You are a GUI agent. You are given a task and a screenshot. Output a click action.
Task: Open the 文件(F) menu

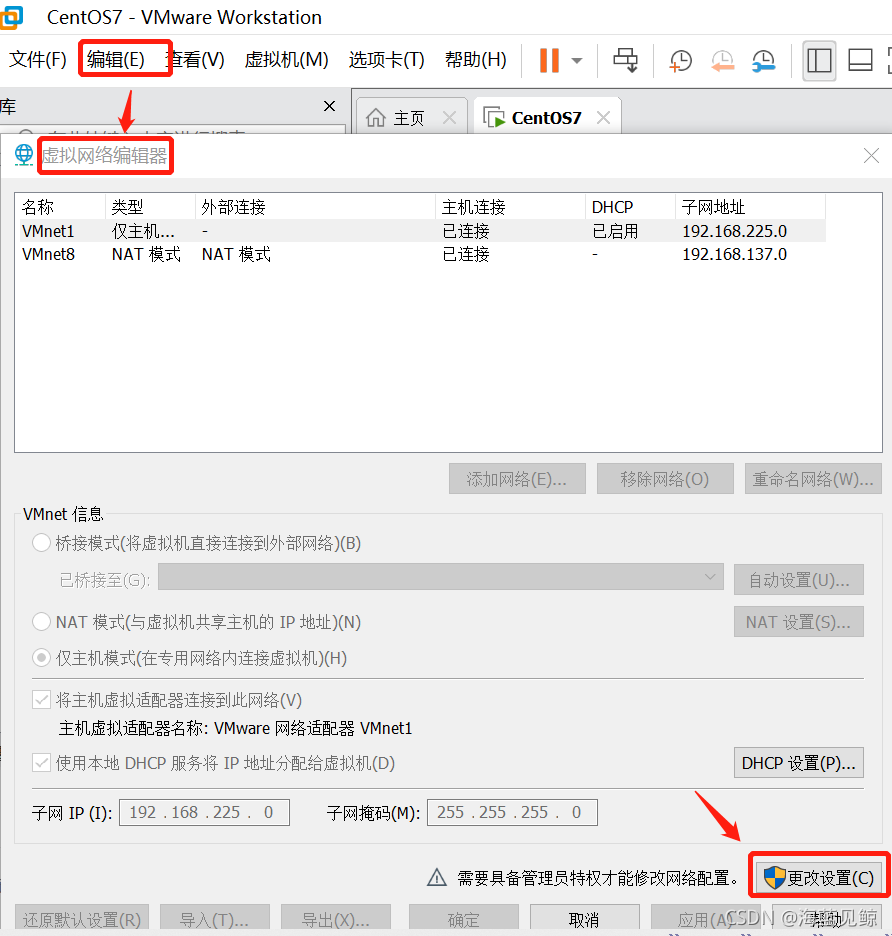point(38,60)
